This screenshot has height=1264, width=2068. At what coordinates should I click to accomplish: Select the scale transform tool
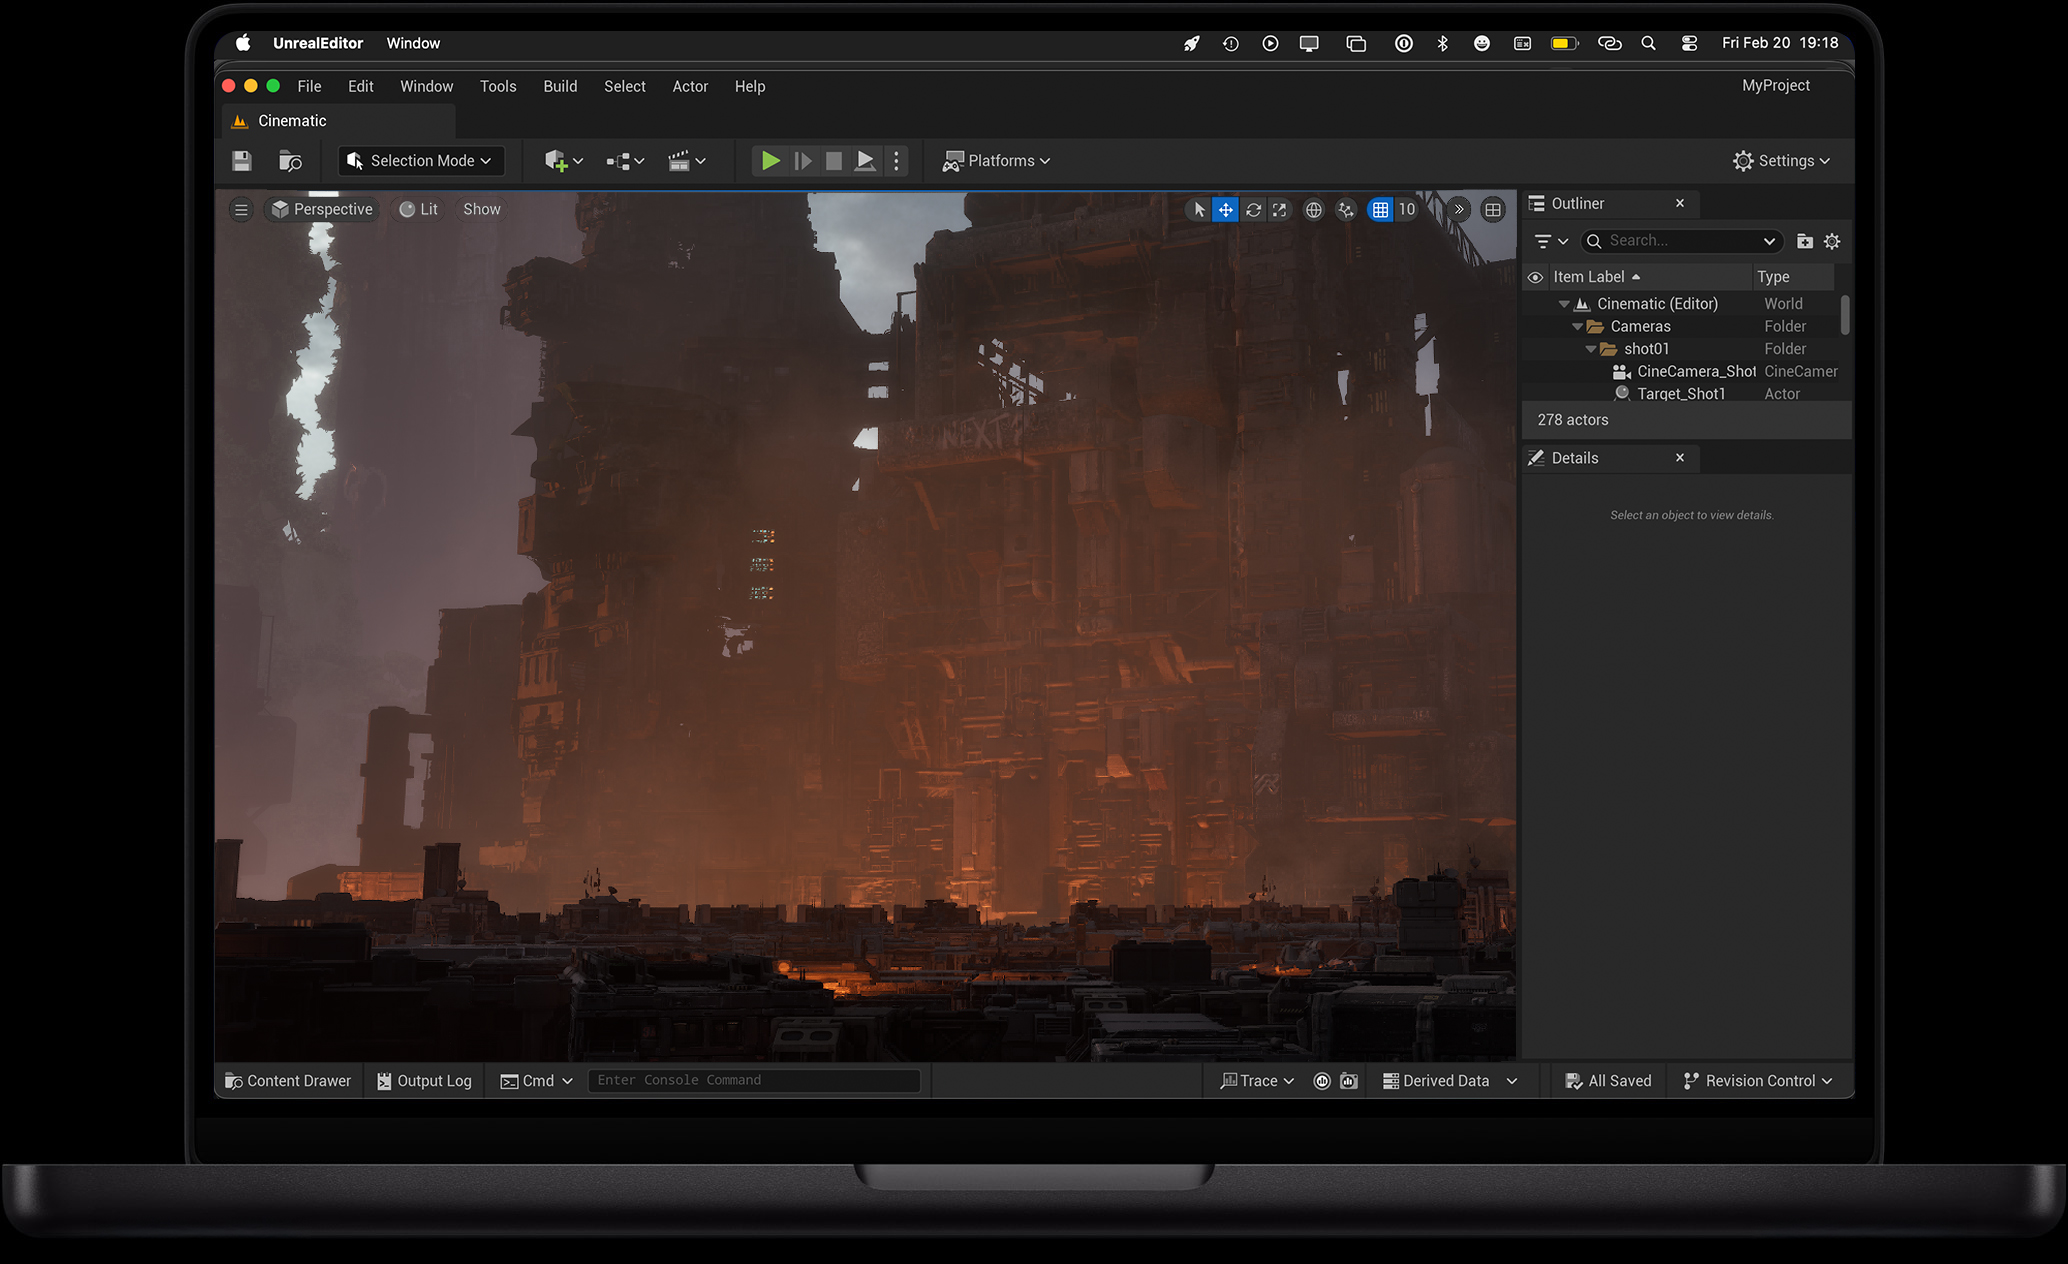1280,210
